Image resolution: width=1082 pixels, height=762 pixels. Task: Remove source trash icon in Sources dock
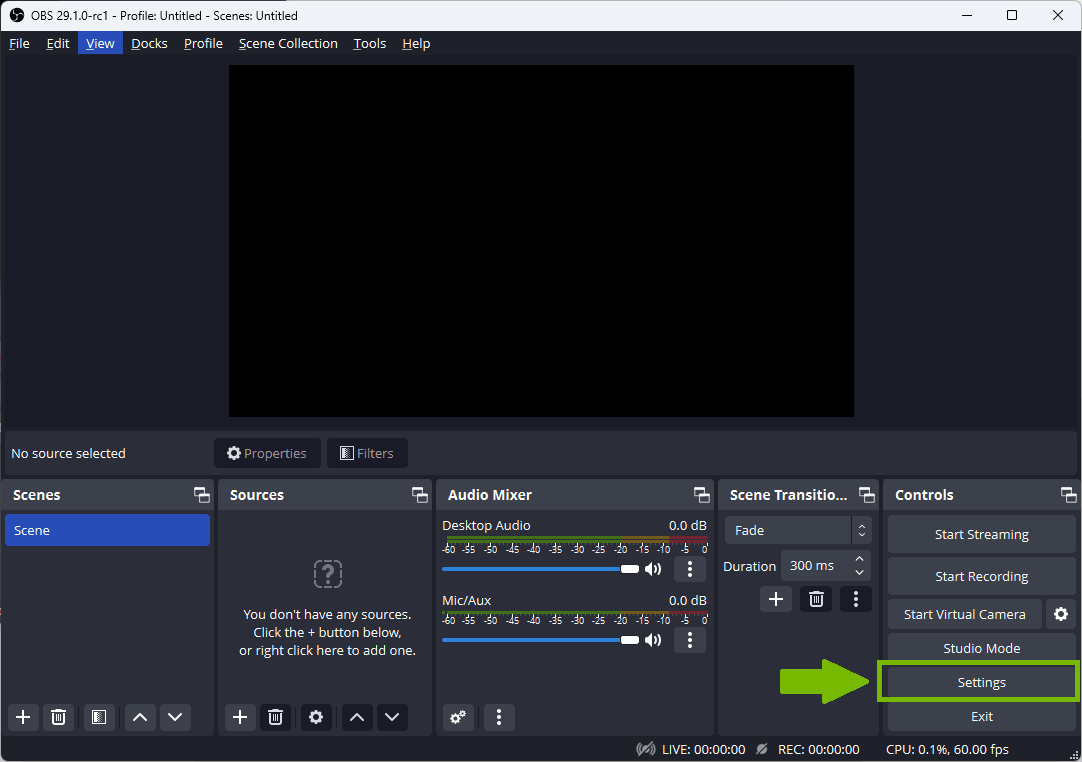(275, 717)
